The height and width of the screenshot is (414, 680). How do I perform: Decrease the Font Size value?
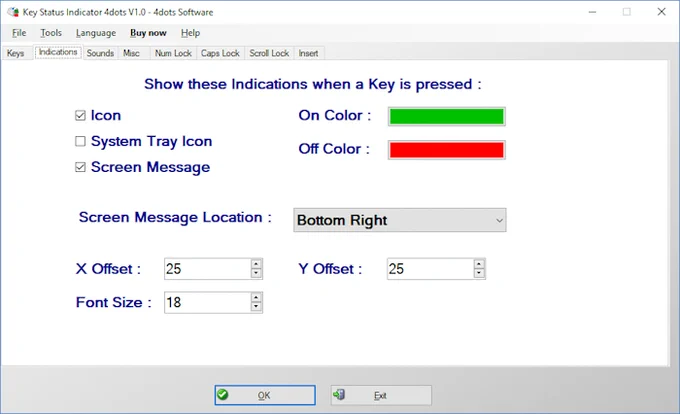[256, 306]
